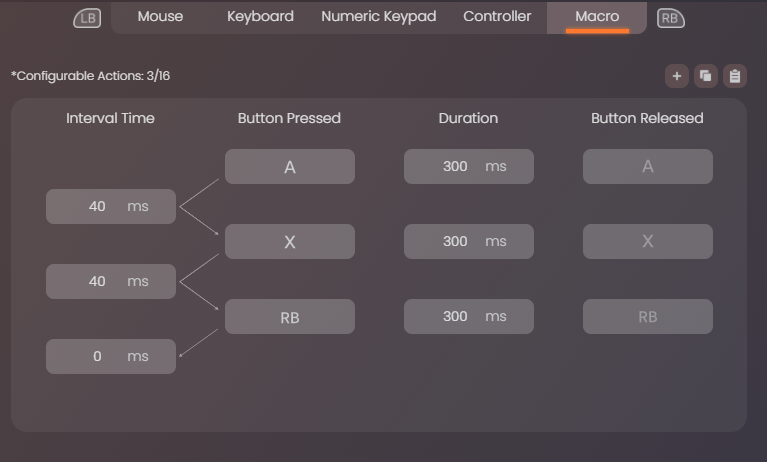Edit the 0 ms interval time field
This screenshot has width=767, height=462.
tap(111, 356)
